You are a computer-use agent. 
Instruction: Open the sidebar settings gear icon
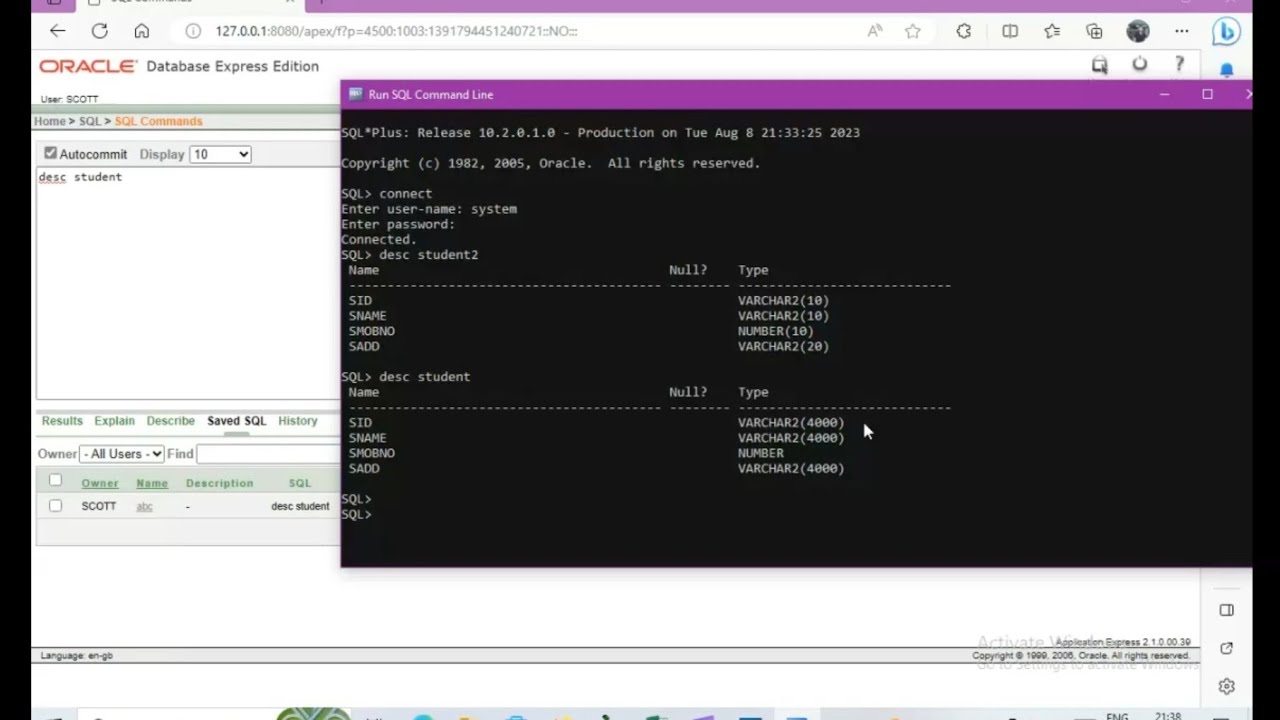1227,686
